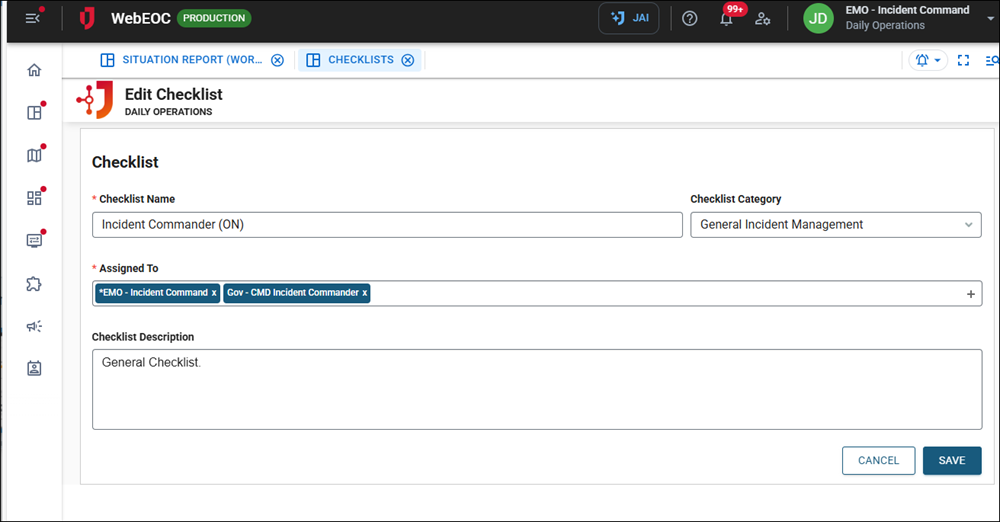This screenshot has width=1000, height=522.
Task: Close the Checklists tab
Action: click(x=408, y=60)
